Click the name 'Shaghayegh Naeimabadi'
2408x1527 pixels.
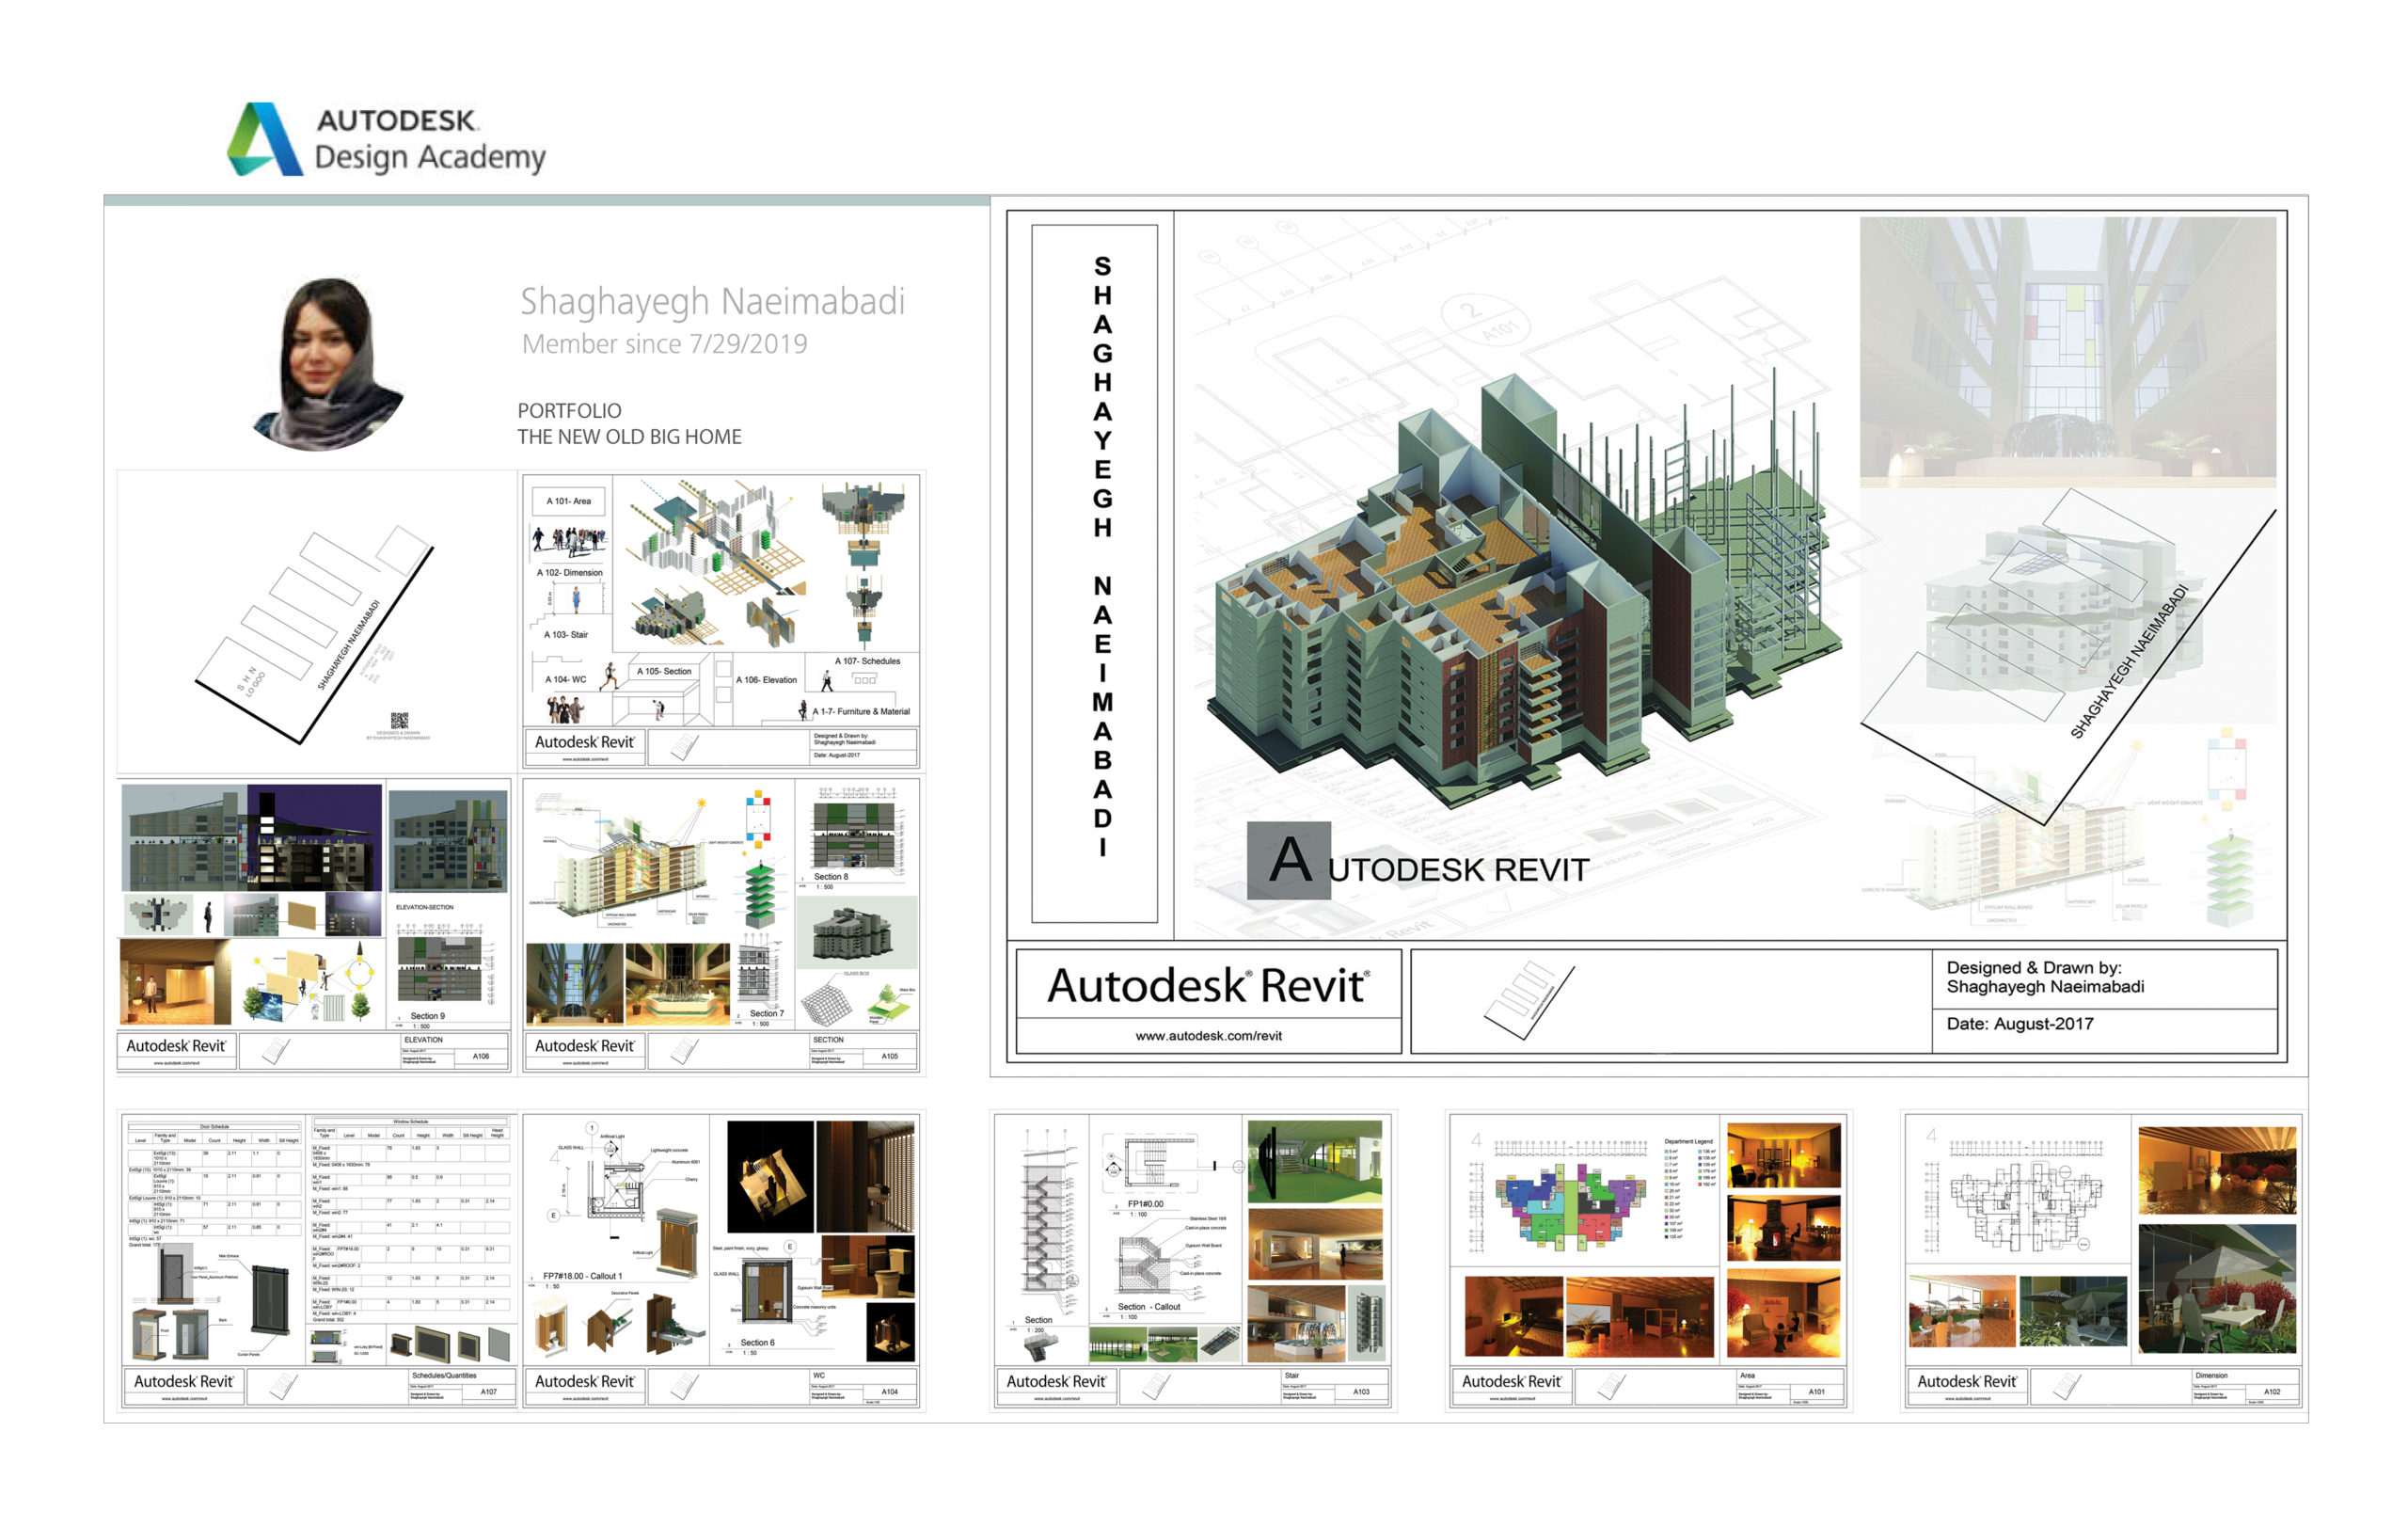(x=712, y=301)
